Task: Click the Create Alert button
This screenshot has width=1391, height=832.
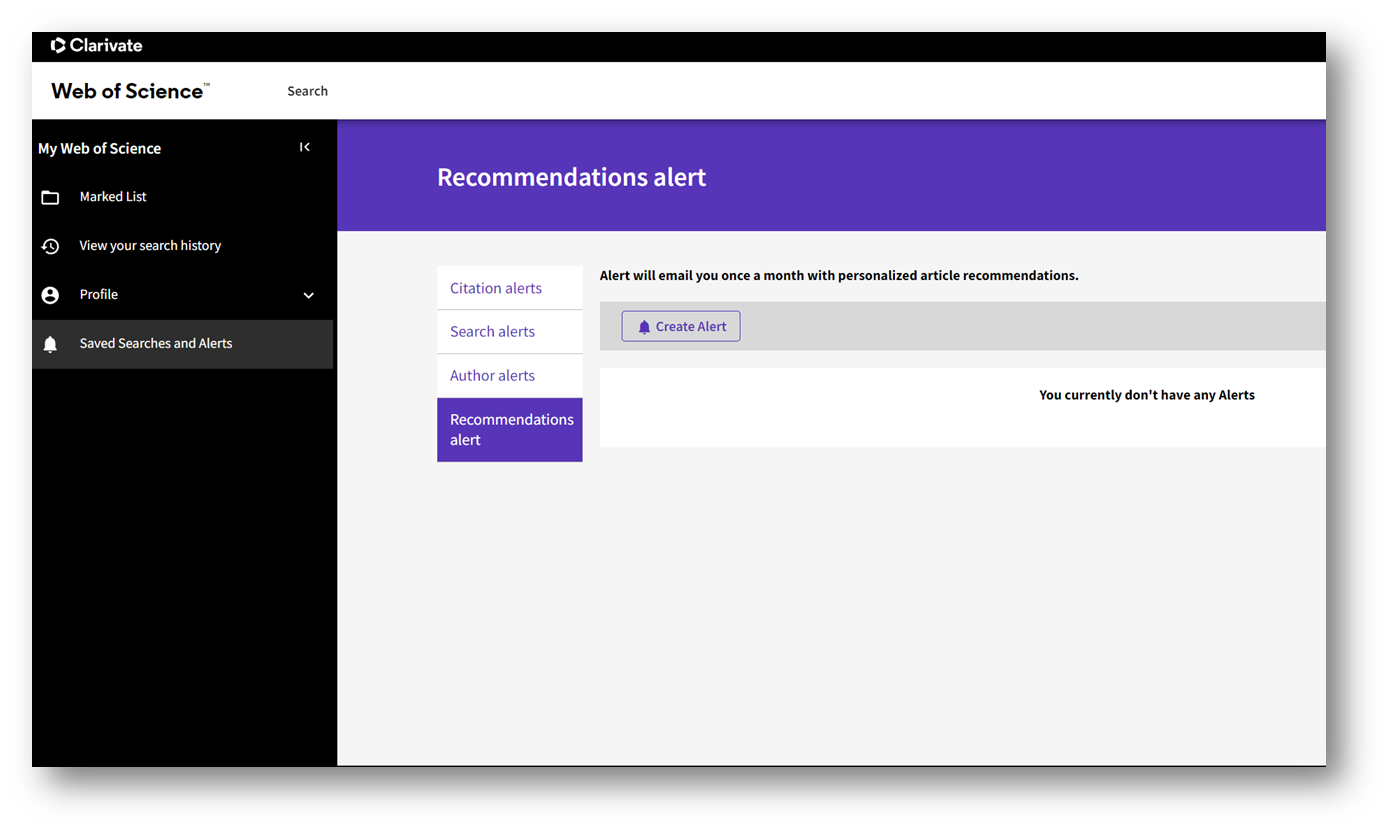Action: [x=681, y=326]
